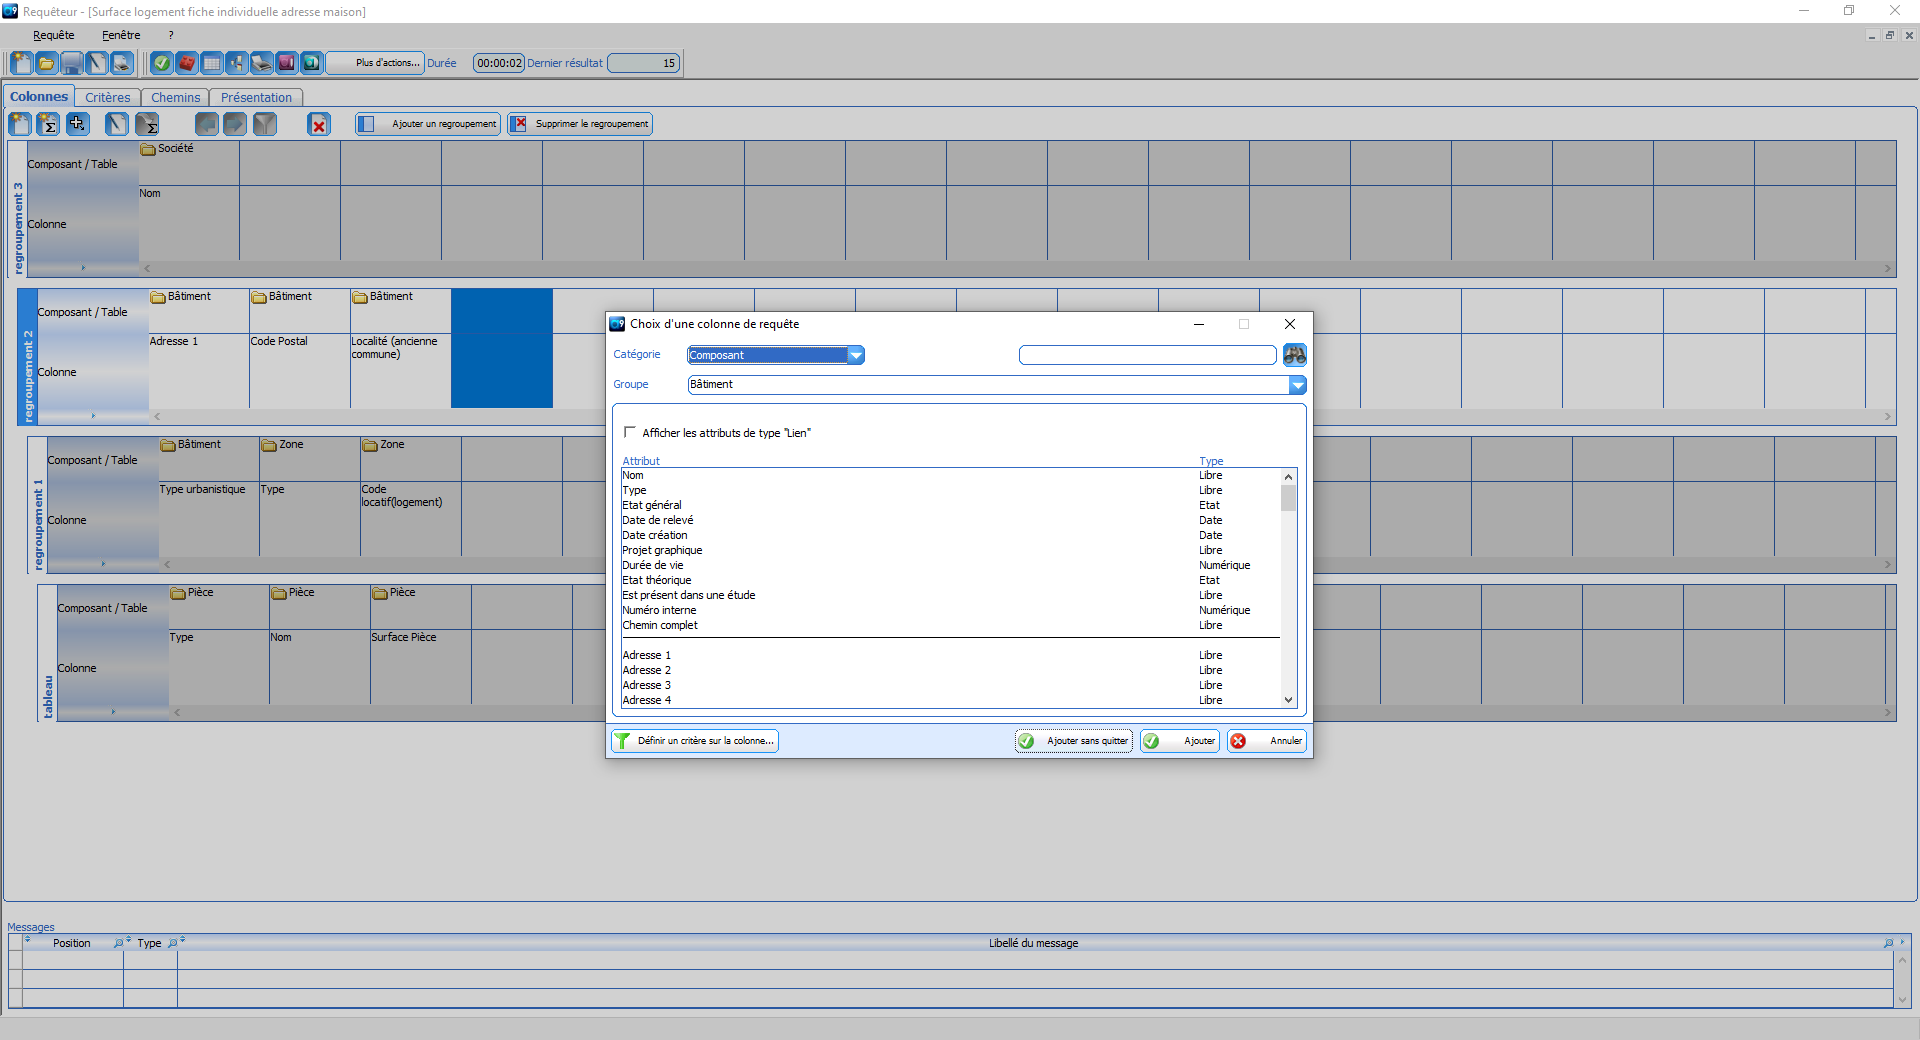Click the binoculars search icon in dialog
The width and height of the screenshot is (1920, 1040).
point(1294,355)
